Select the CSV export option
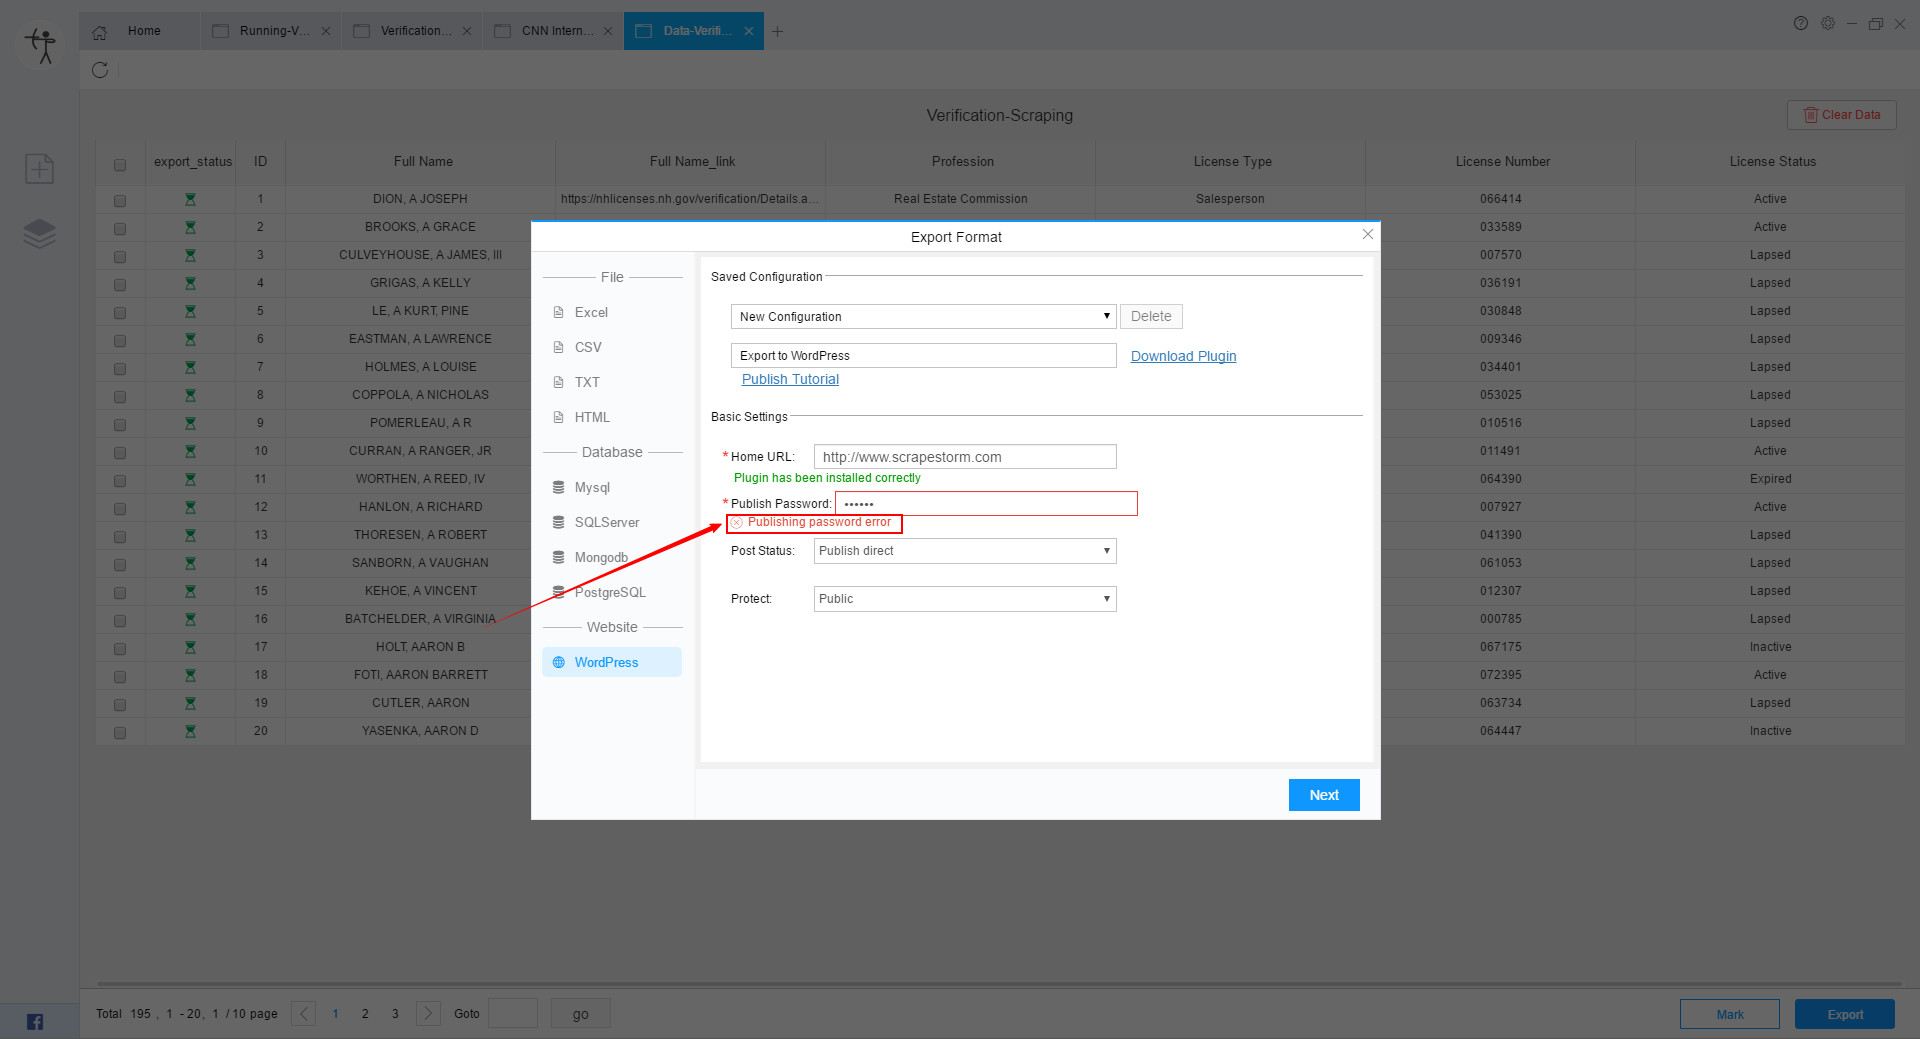 point(612,347)
